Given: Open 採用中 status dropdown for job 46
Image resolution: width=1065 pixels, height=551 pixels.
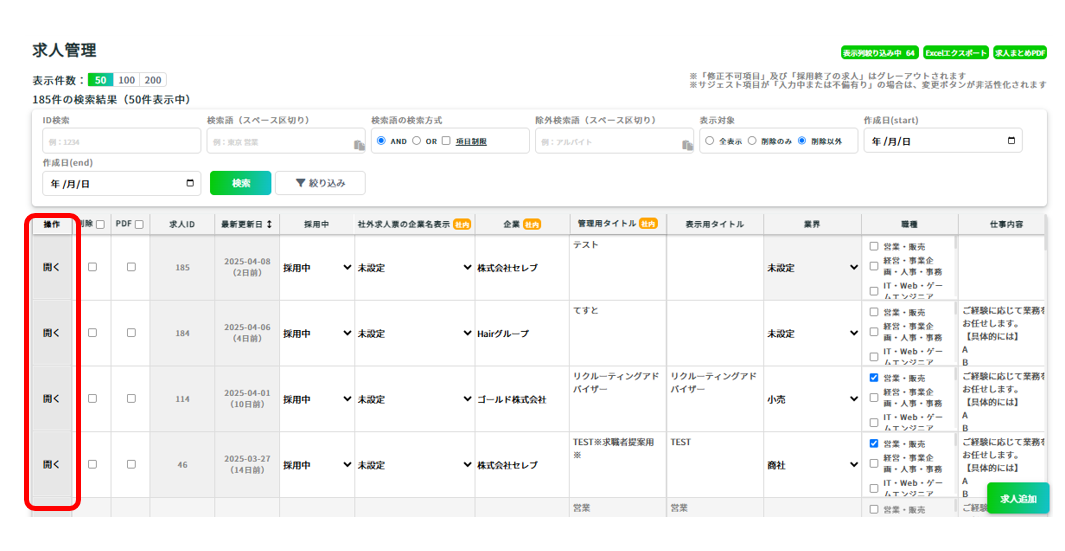Looking at the screenshot, I should click(317, 465).
